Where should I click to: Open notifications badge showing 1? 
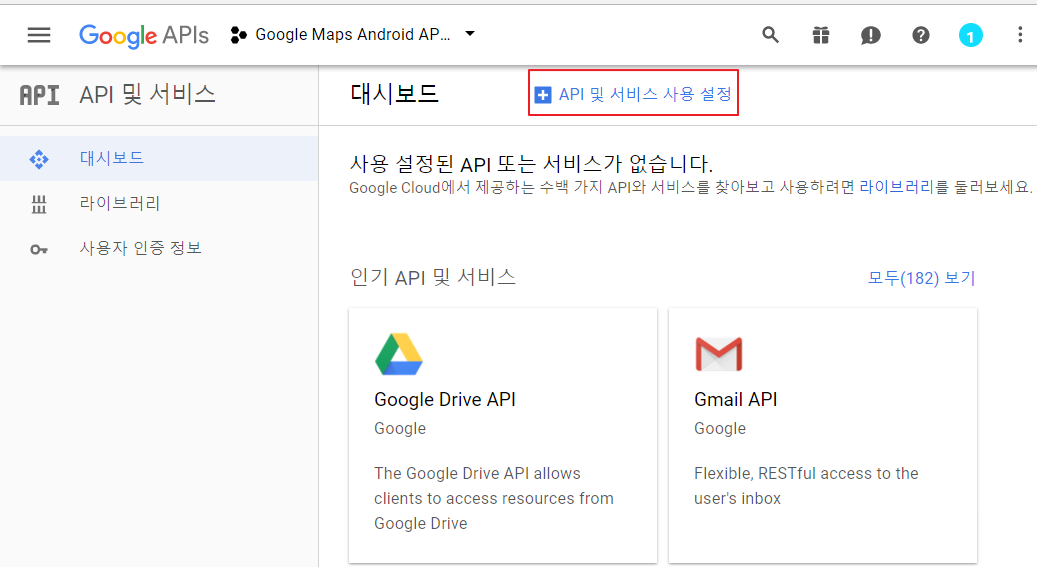tap(970, 35)
